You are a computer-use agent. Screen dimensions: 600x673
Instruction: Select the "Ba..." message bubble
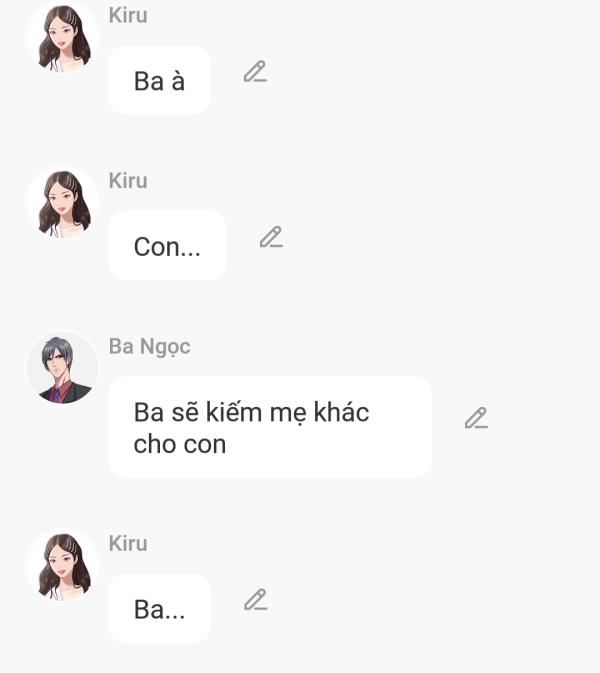(159, 608)
